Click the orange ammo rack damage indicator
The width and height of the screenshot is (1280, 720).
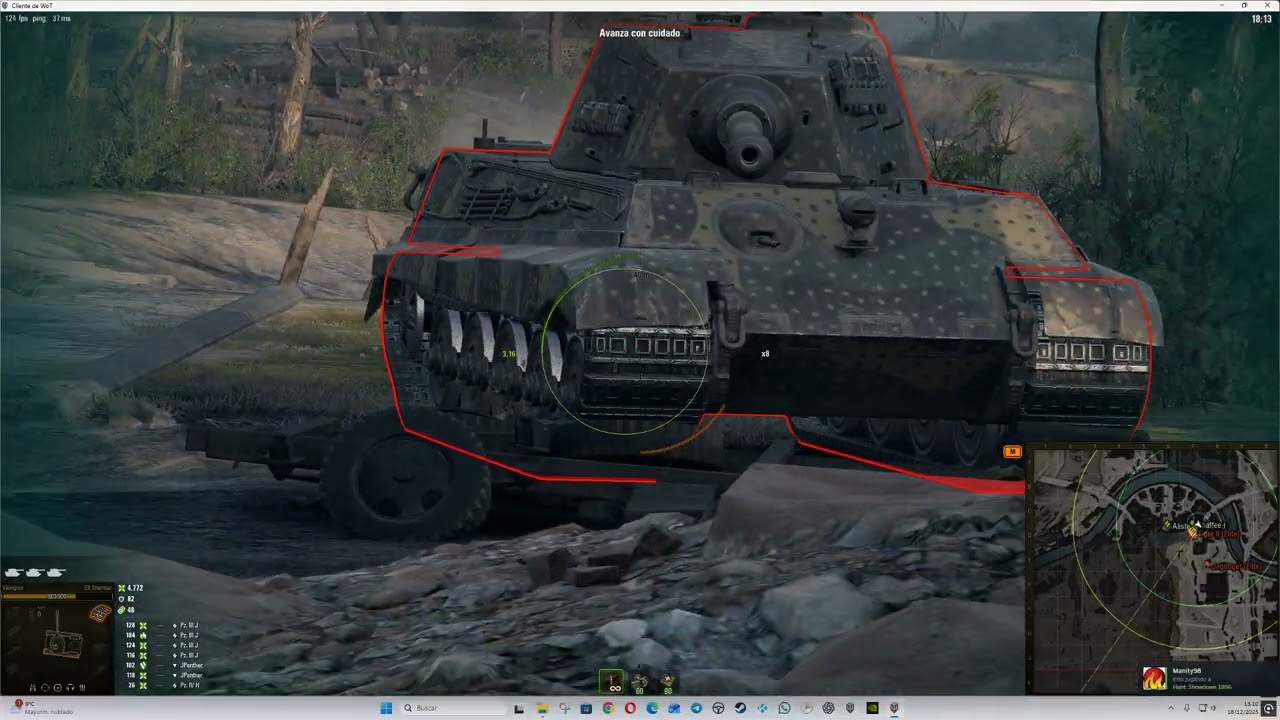point(100,613)
